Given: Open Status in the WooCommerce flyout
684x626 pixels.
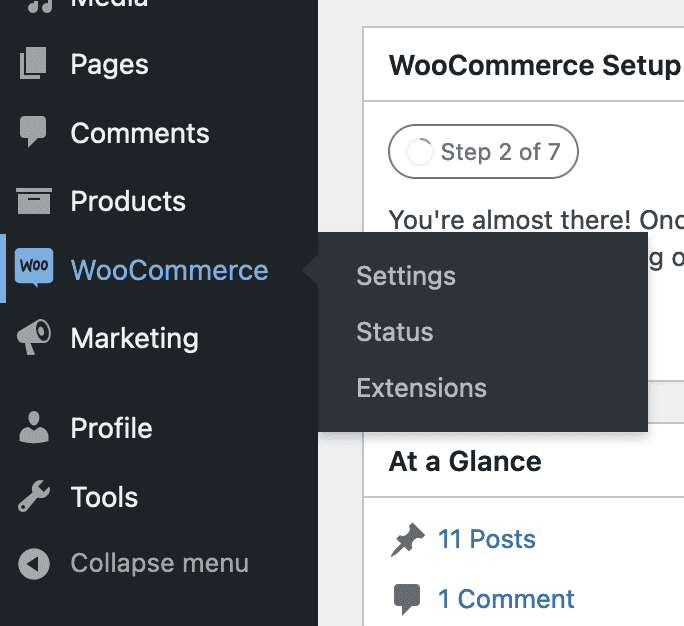Looking at the screenshot, I should 395,332.
